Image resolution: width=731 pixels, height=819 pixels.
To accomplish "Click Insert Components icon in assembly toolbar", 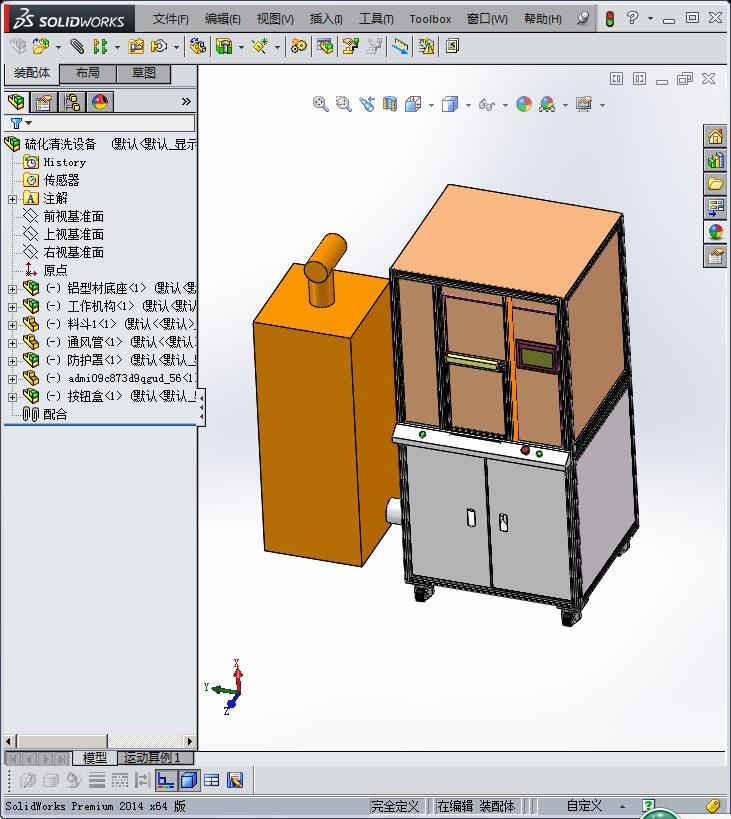I will point(41,46).
